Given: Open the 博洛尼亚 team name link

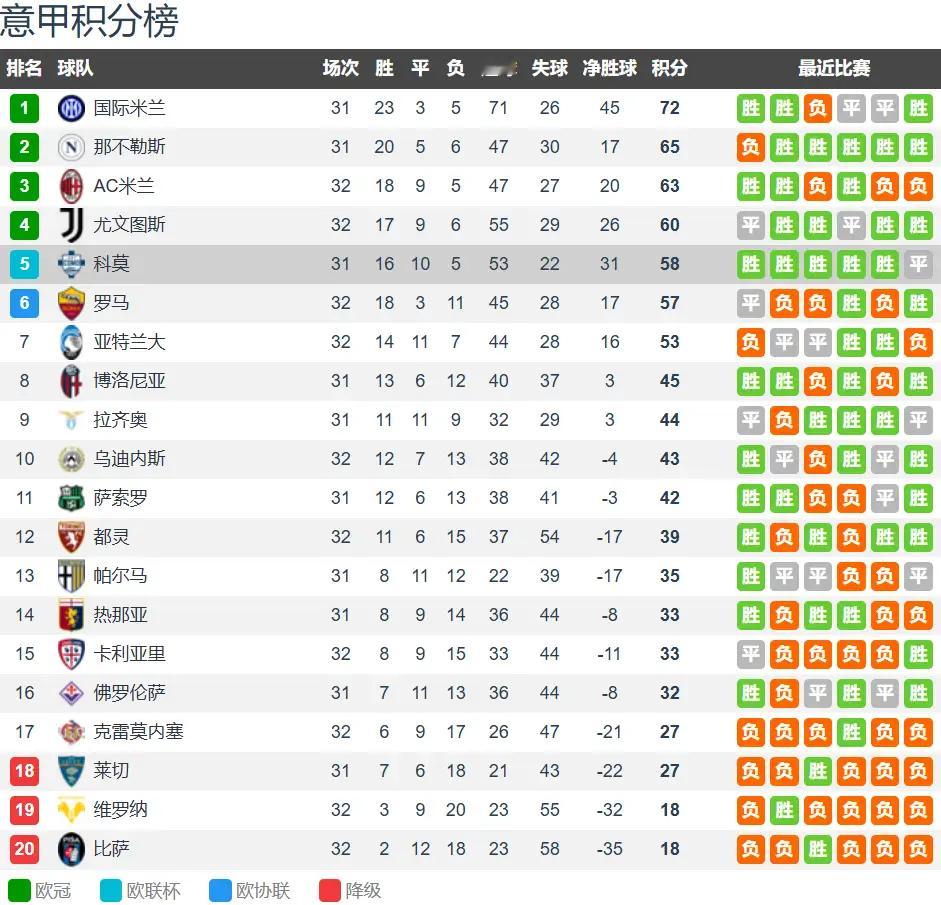Looking at the screenshot, I should coord(129,381).
